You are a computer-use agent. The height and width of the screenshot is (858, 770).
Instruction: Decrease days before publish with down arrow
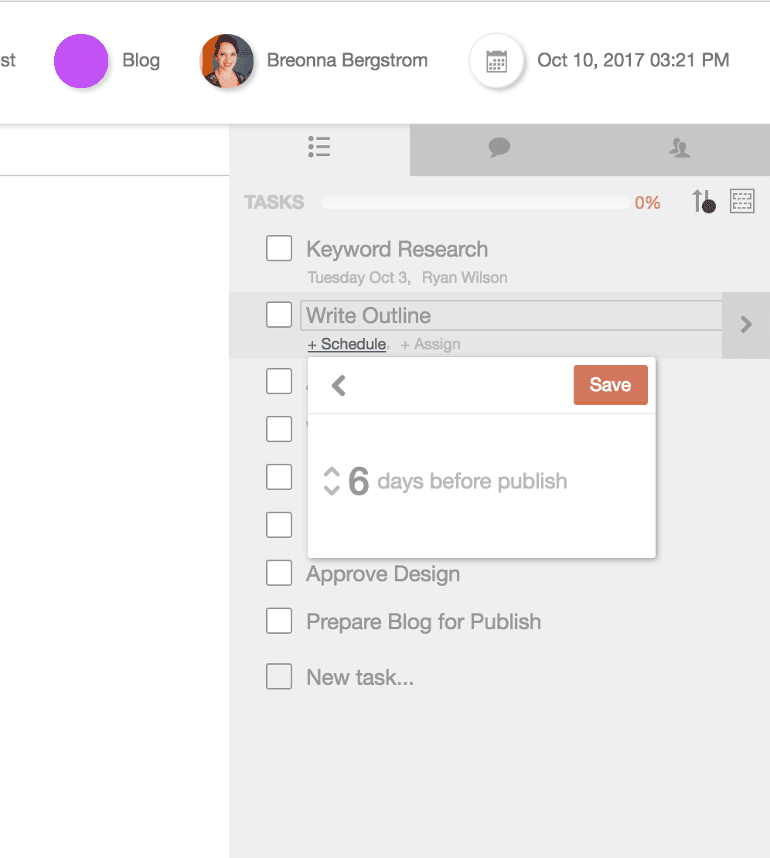click(x=332, y=490)
